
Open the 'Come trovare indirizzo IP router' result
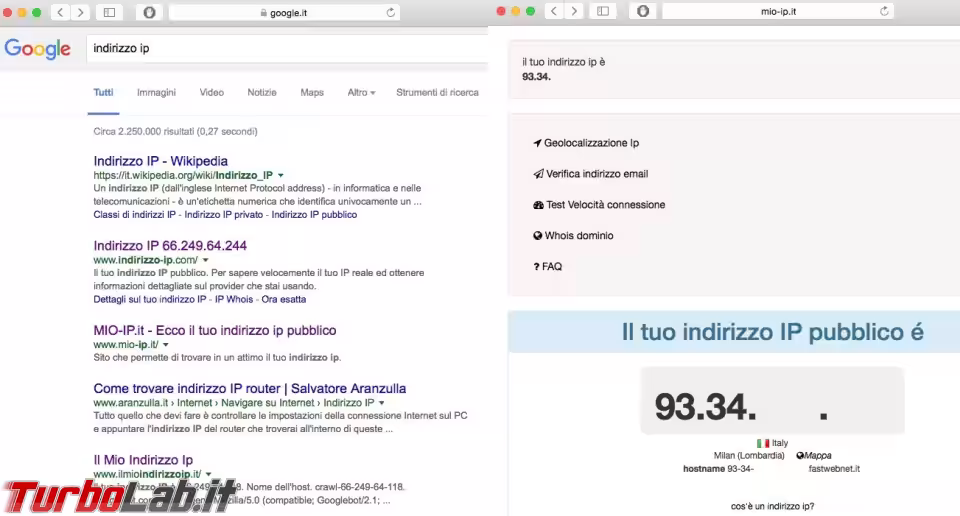coord(250,389)
